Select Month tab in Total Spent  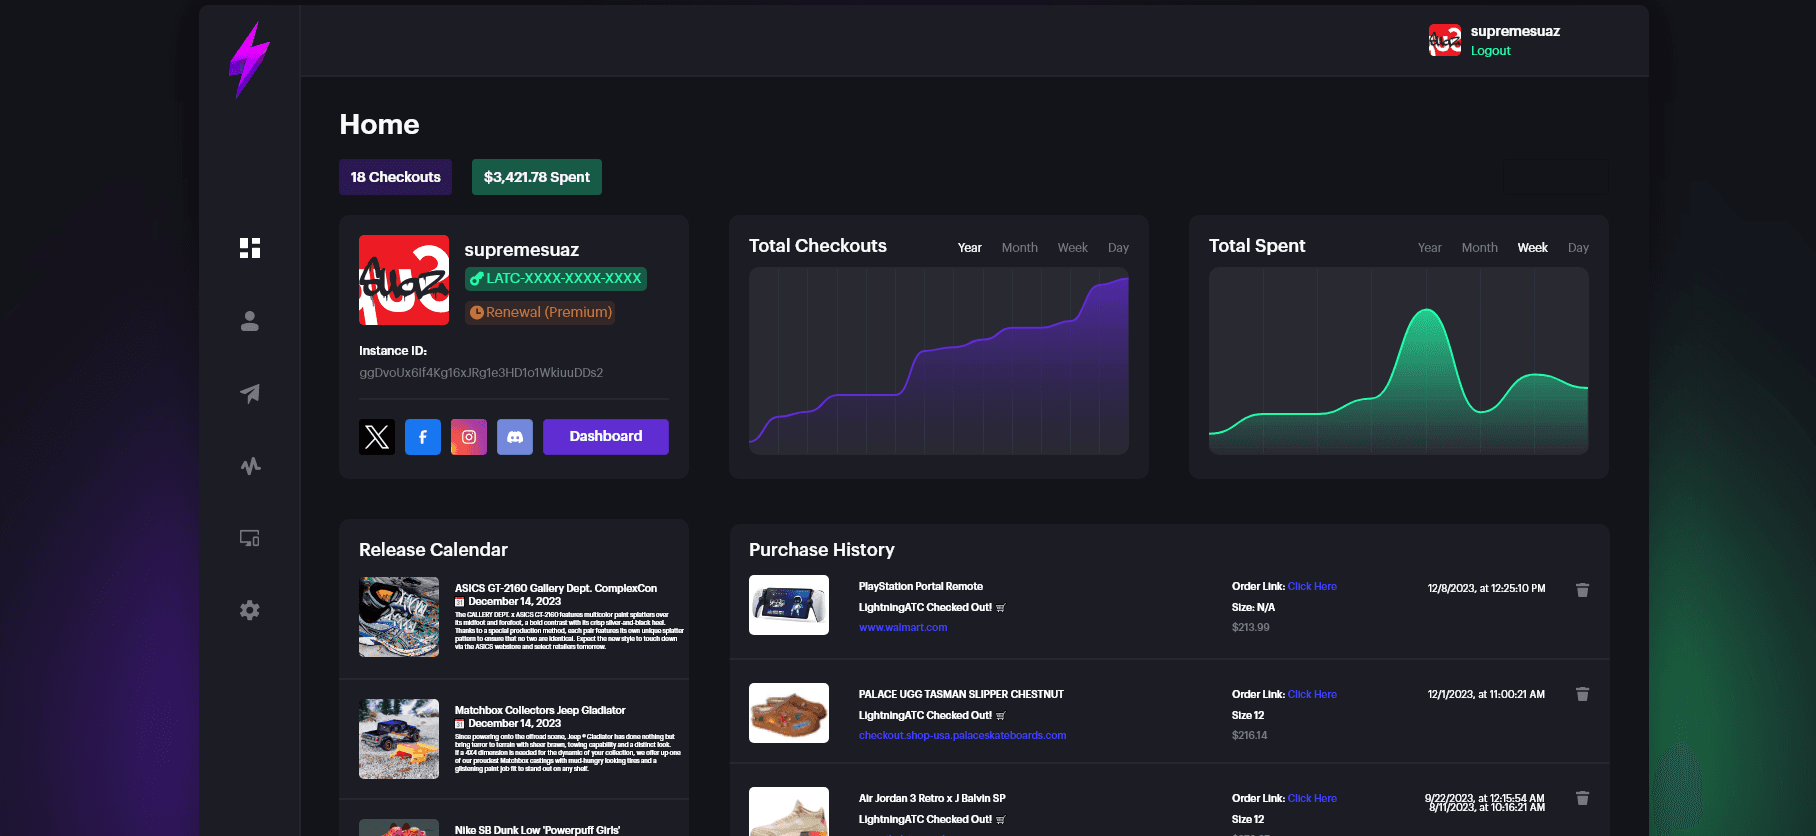pyautogui.click(x=1480, y=248)
